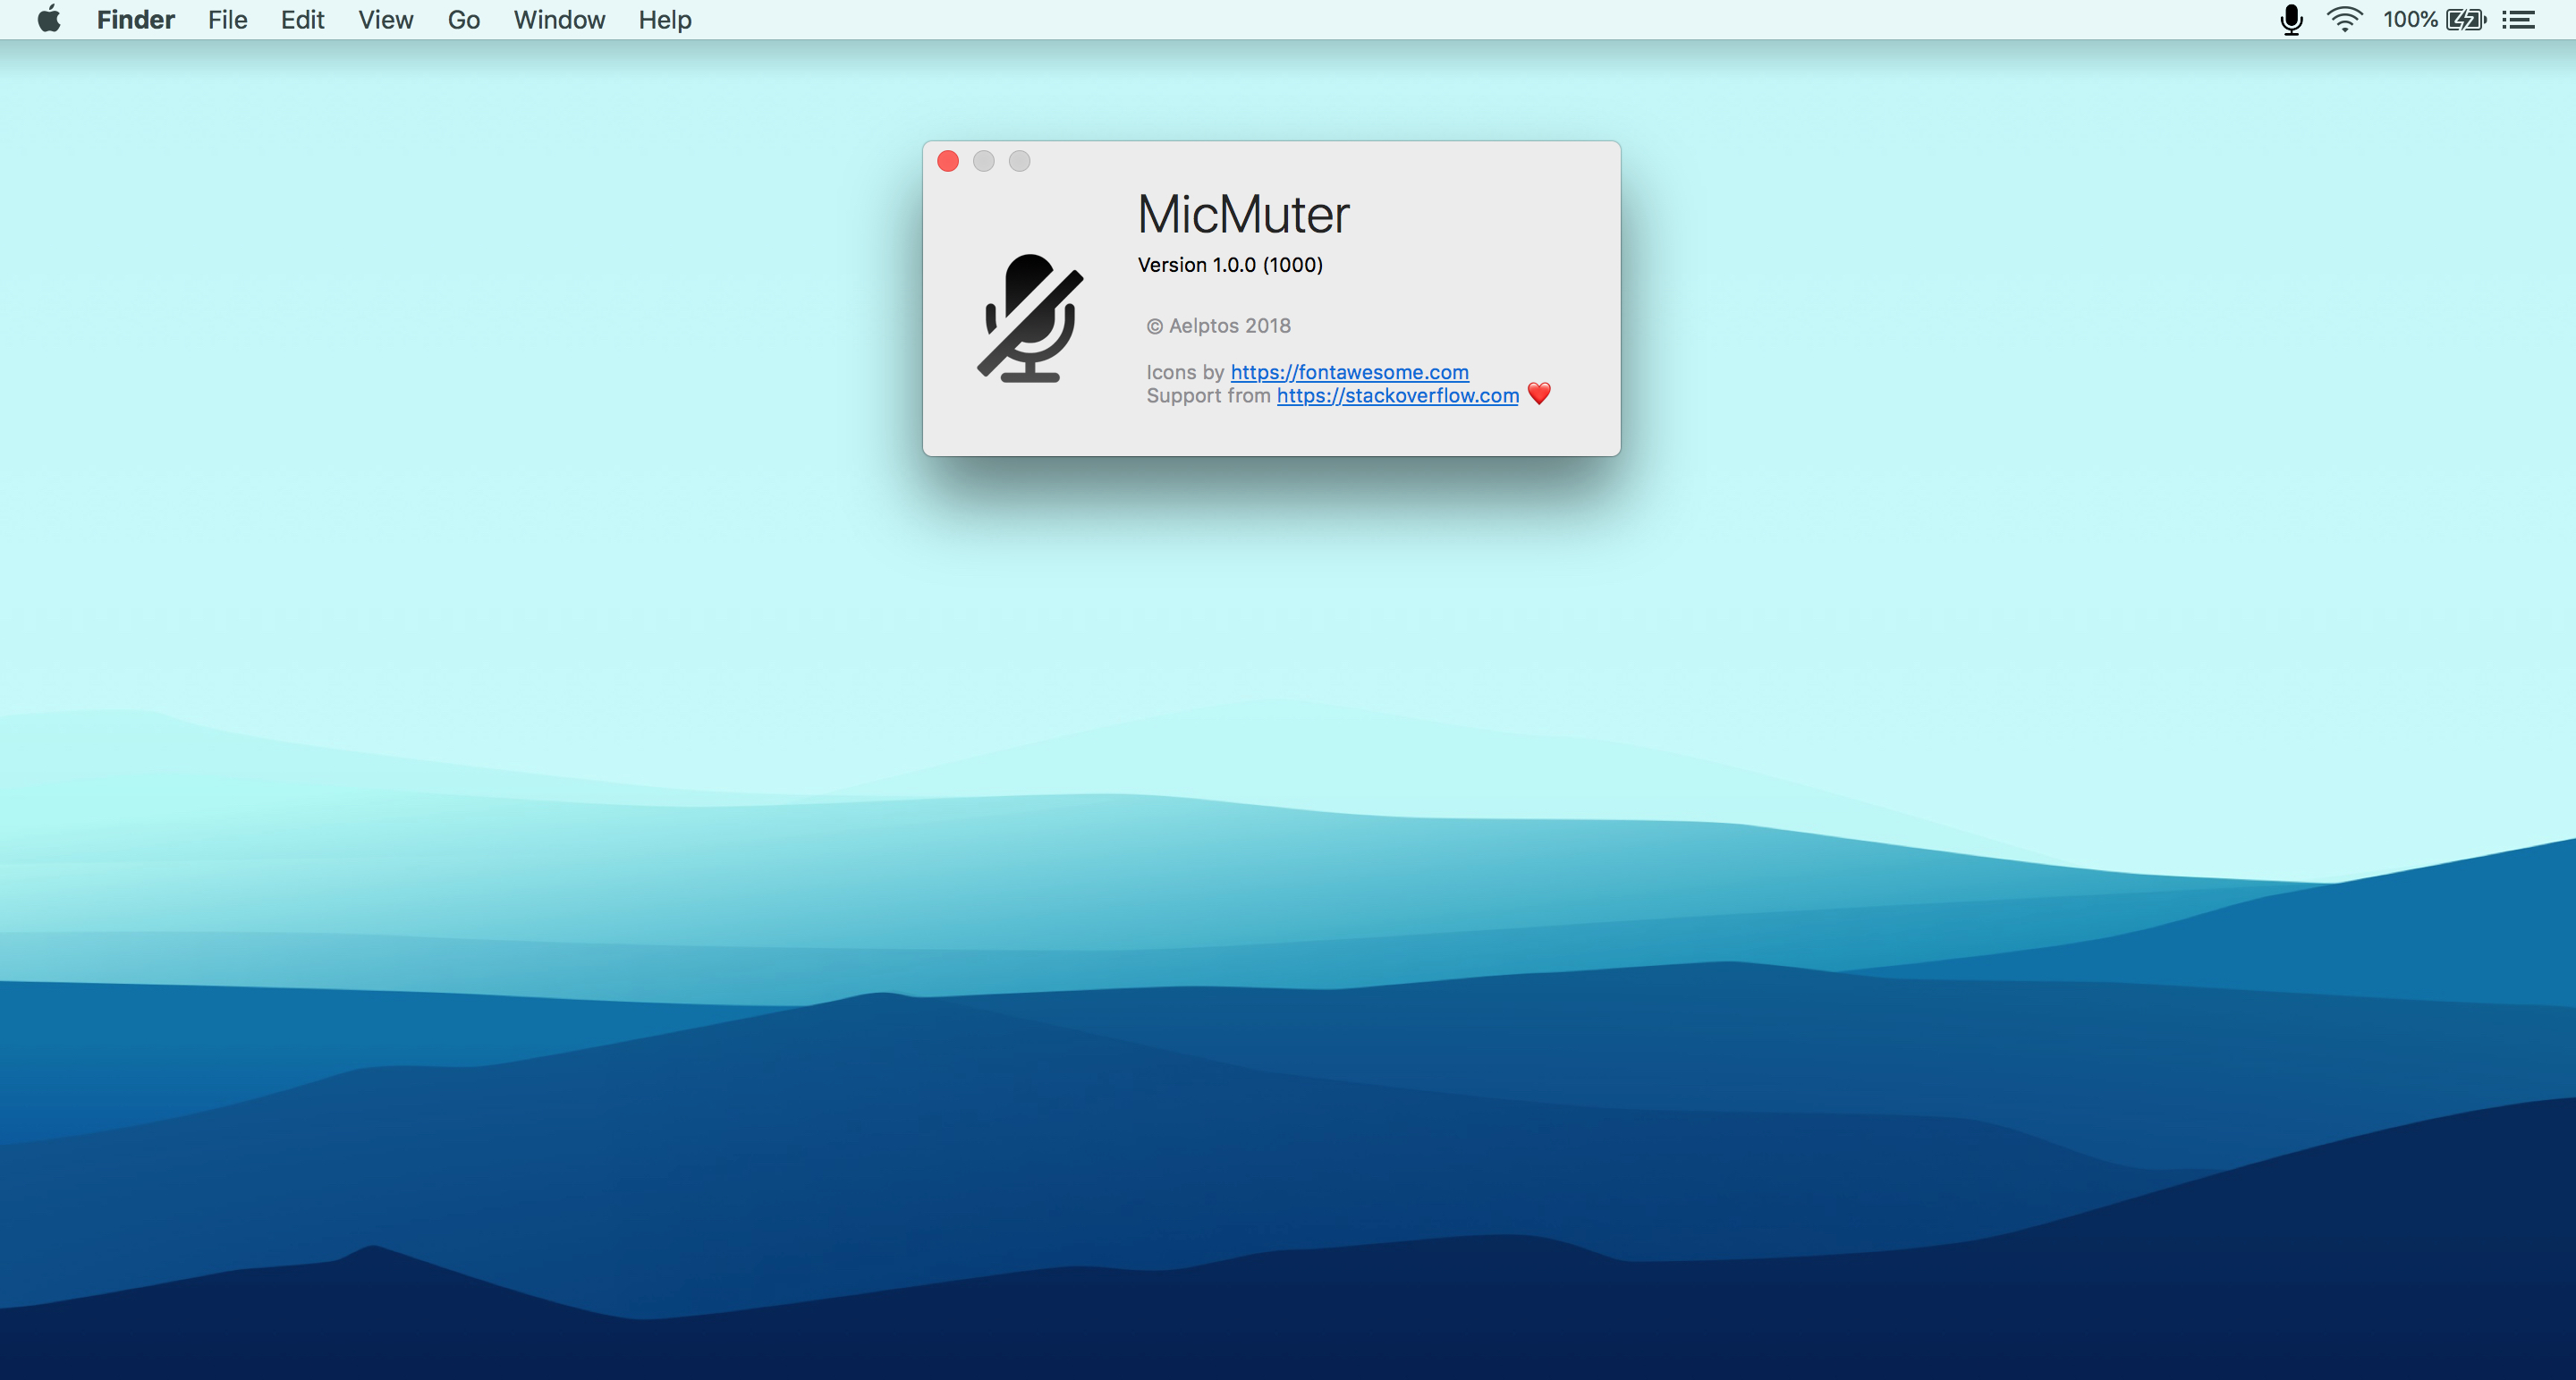Open the Apple menu
The image size is (2576, 1380).
49,20
